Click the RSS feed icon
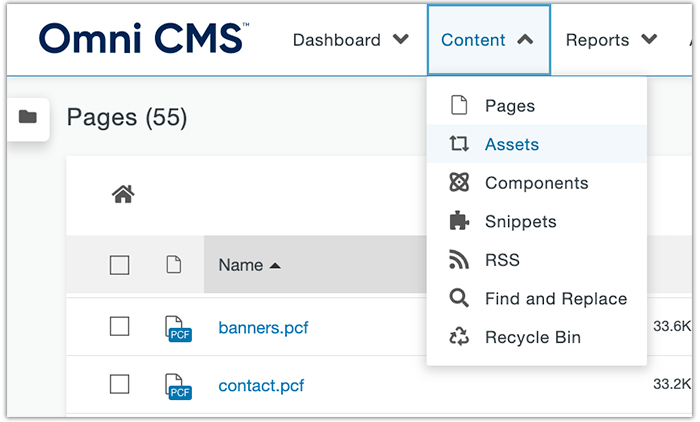The height and width of the screenshot is (422, 700). [x=459, y=259]
